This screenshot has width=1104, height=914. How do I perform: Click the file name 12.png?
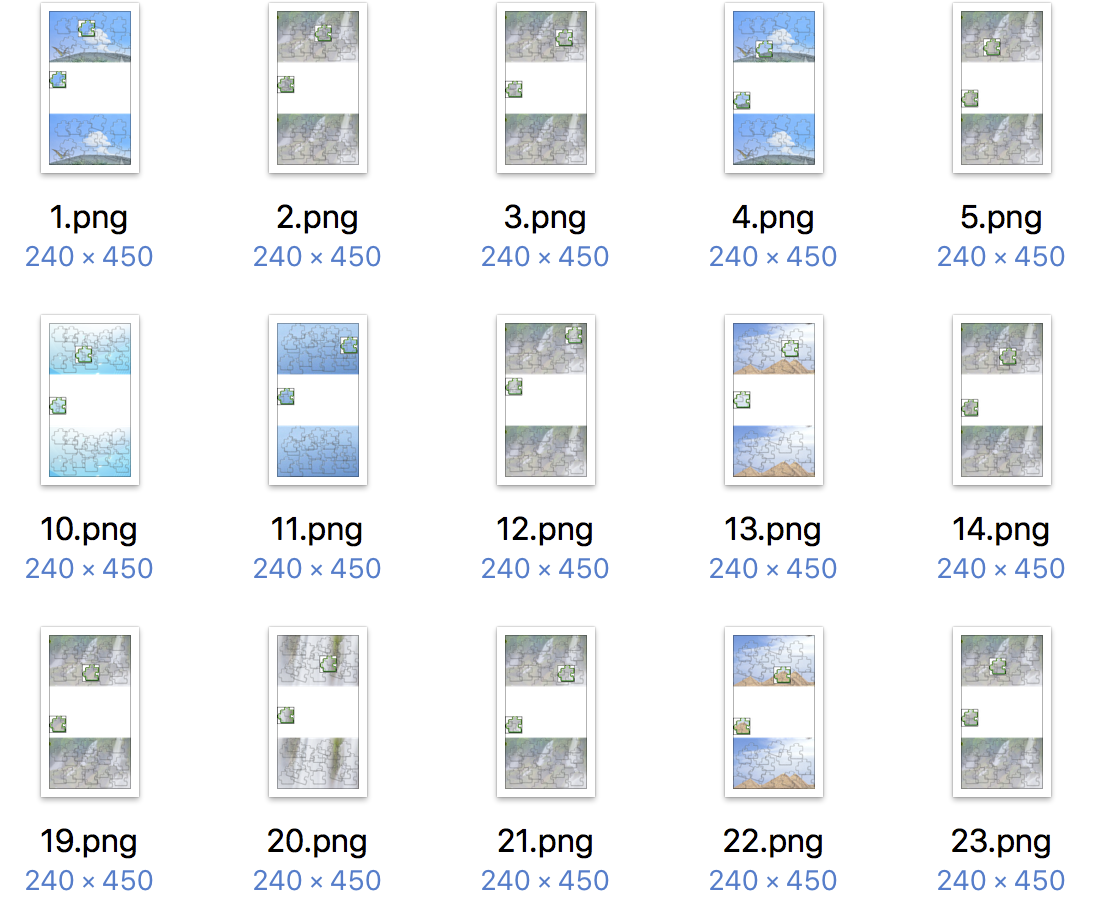coord(545,530)
